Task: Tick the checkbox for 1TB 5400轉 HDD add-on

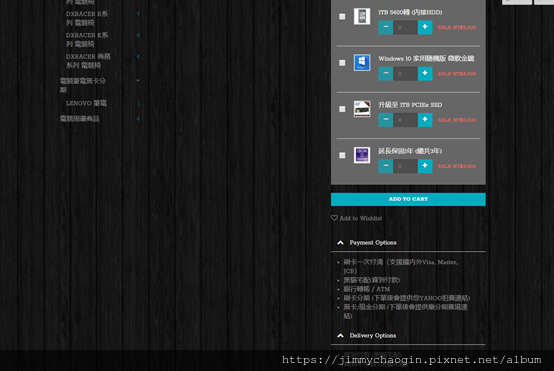Action: click(342, 17)
